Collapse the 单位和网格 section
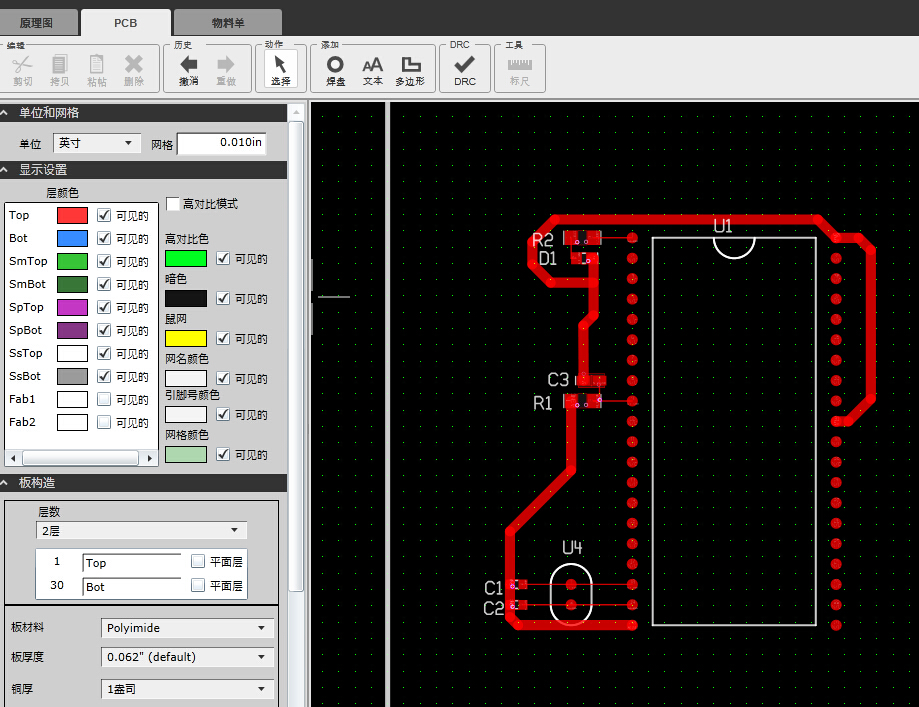Image resolution: width=919 pixels, height=707 pixels. click(x=5, y=113)
